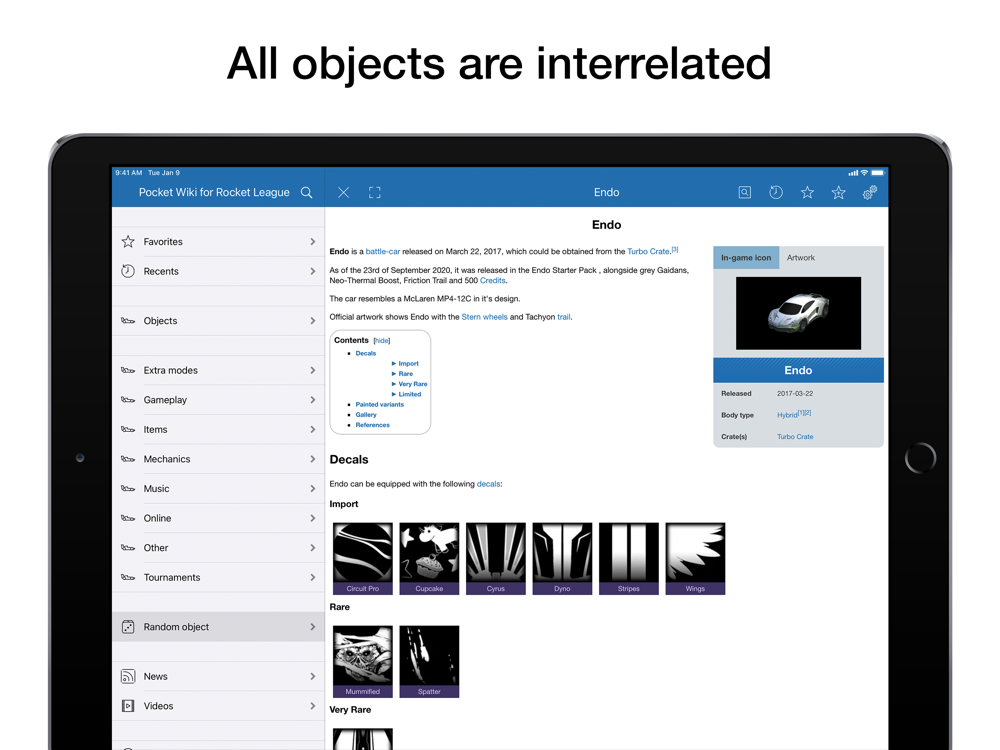Follow the battle-car link
The width and height of the screenshot is (1000, 750).
(383, 251)
